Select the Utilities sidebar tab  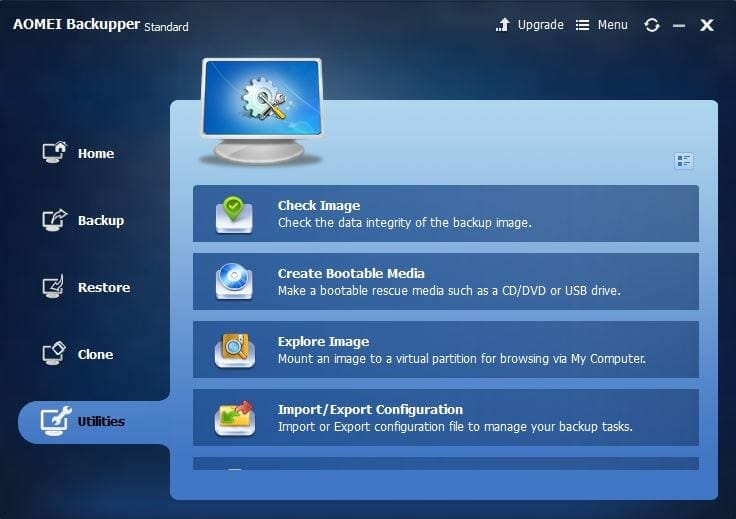click(x=94, y=421)
